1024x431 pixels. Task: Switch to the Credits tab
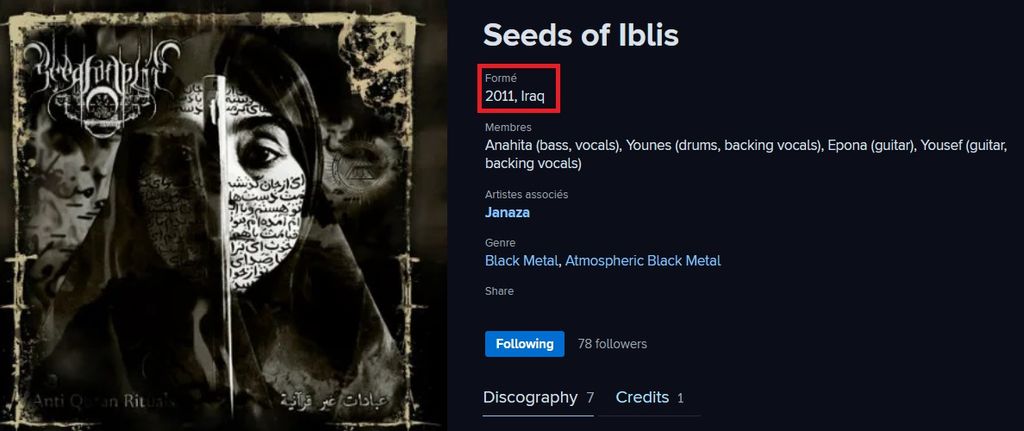(x=642, y=397)
